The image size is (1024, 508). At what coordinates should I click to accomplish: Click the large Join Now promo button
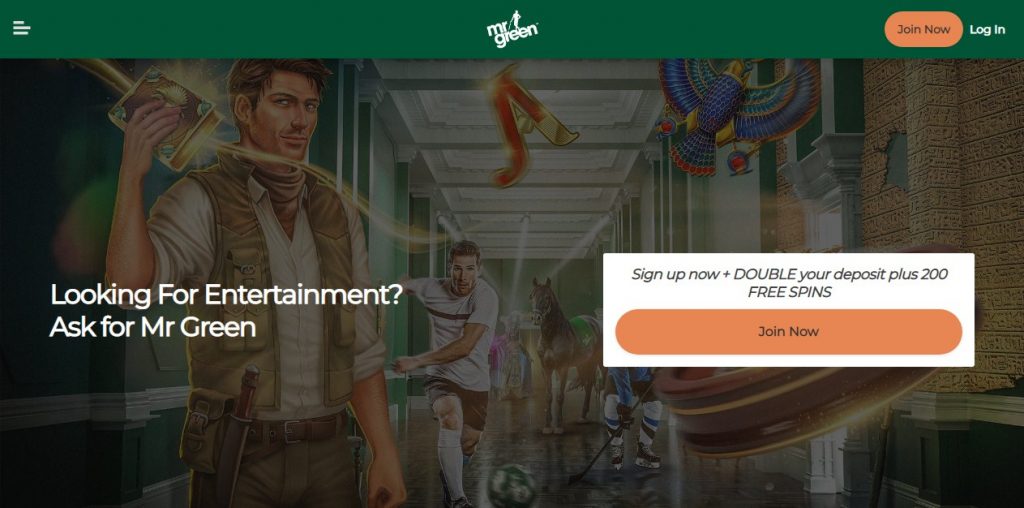[x=788, y=332]
